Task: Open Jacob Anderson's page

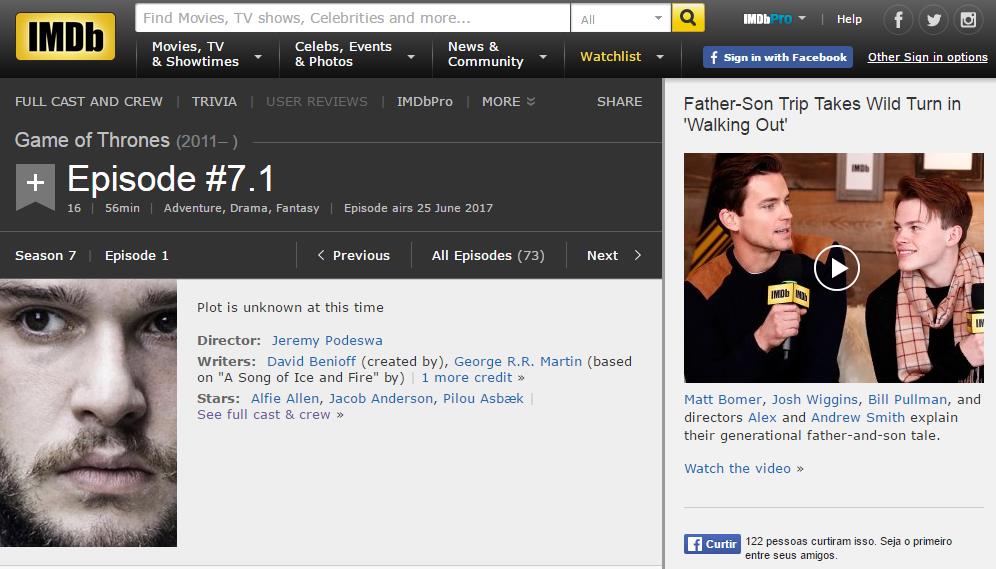Action: 381,398
